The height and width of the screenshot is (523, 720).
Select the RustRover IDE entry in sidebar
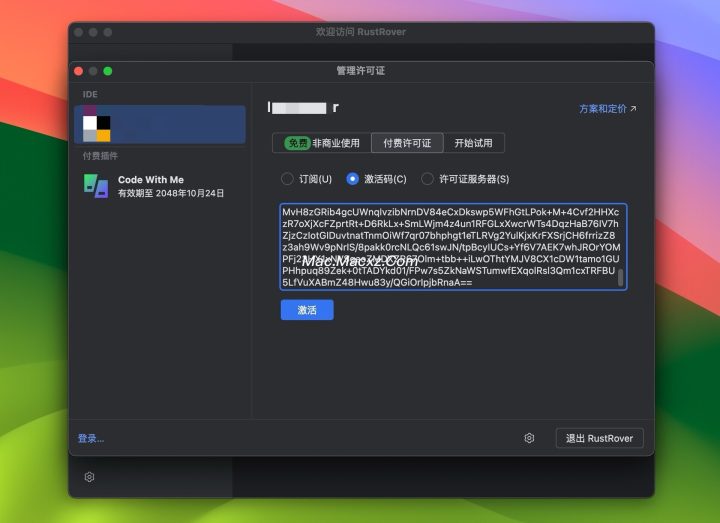pyautogui.click(x=160, y=124)
